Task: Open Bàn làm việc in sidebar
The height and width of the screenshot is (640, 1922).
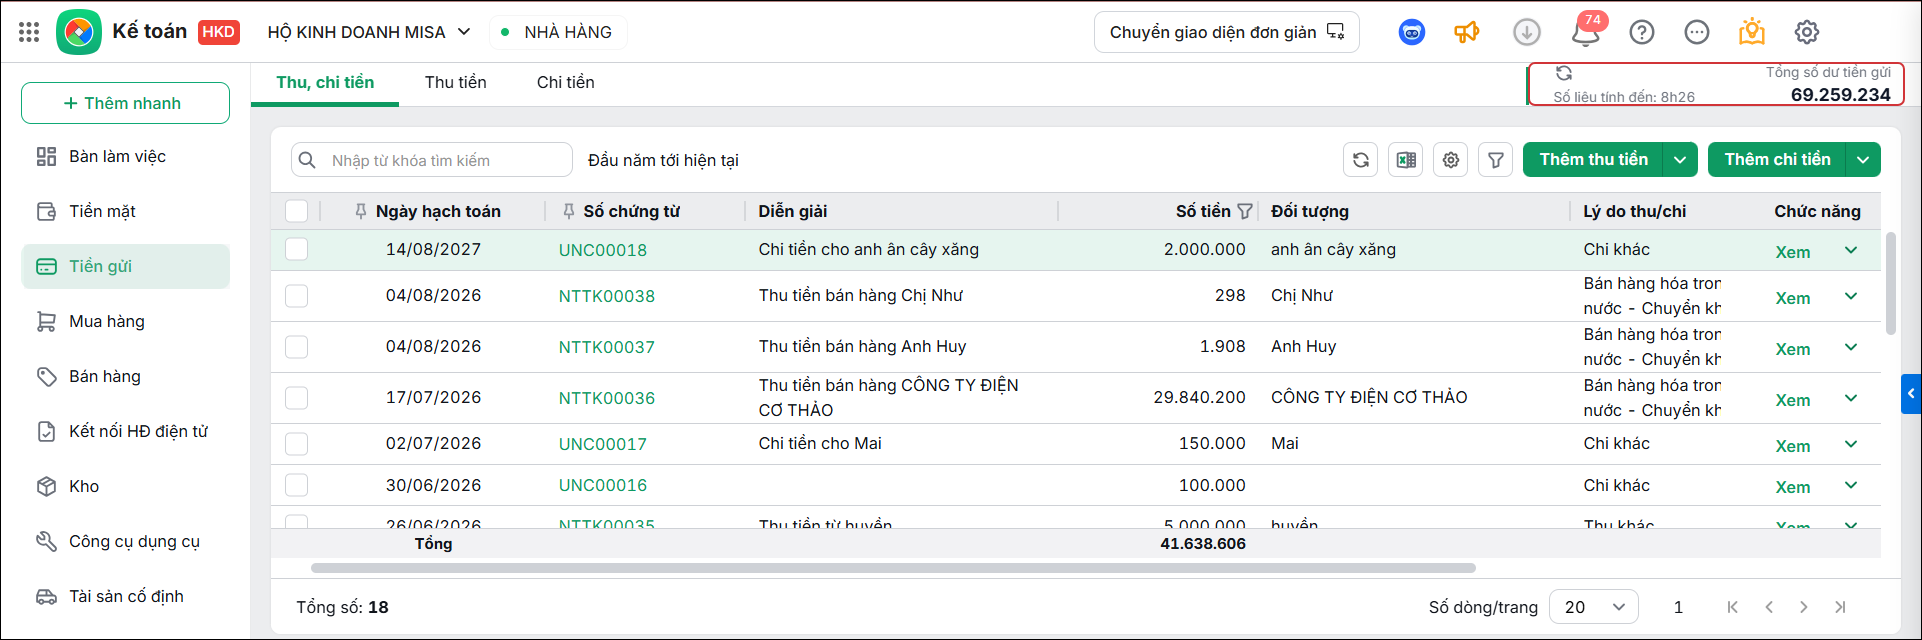Action: 125,156
